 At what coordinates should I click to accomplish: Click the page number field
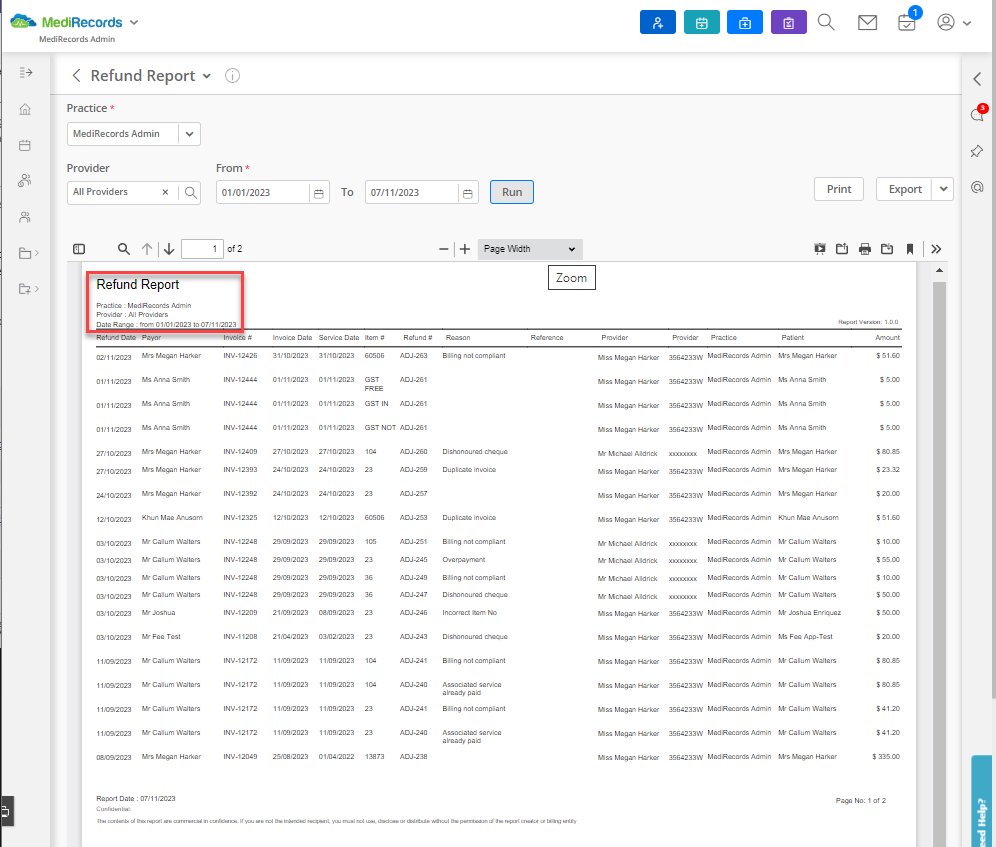point(202,249)
